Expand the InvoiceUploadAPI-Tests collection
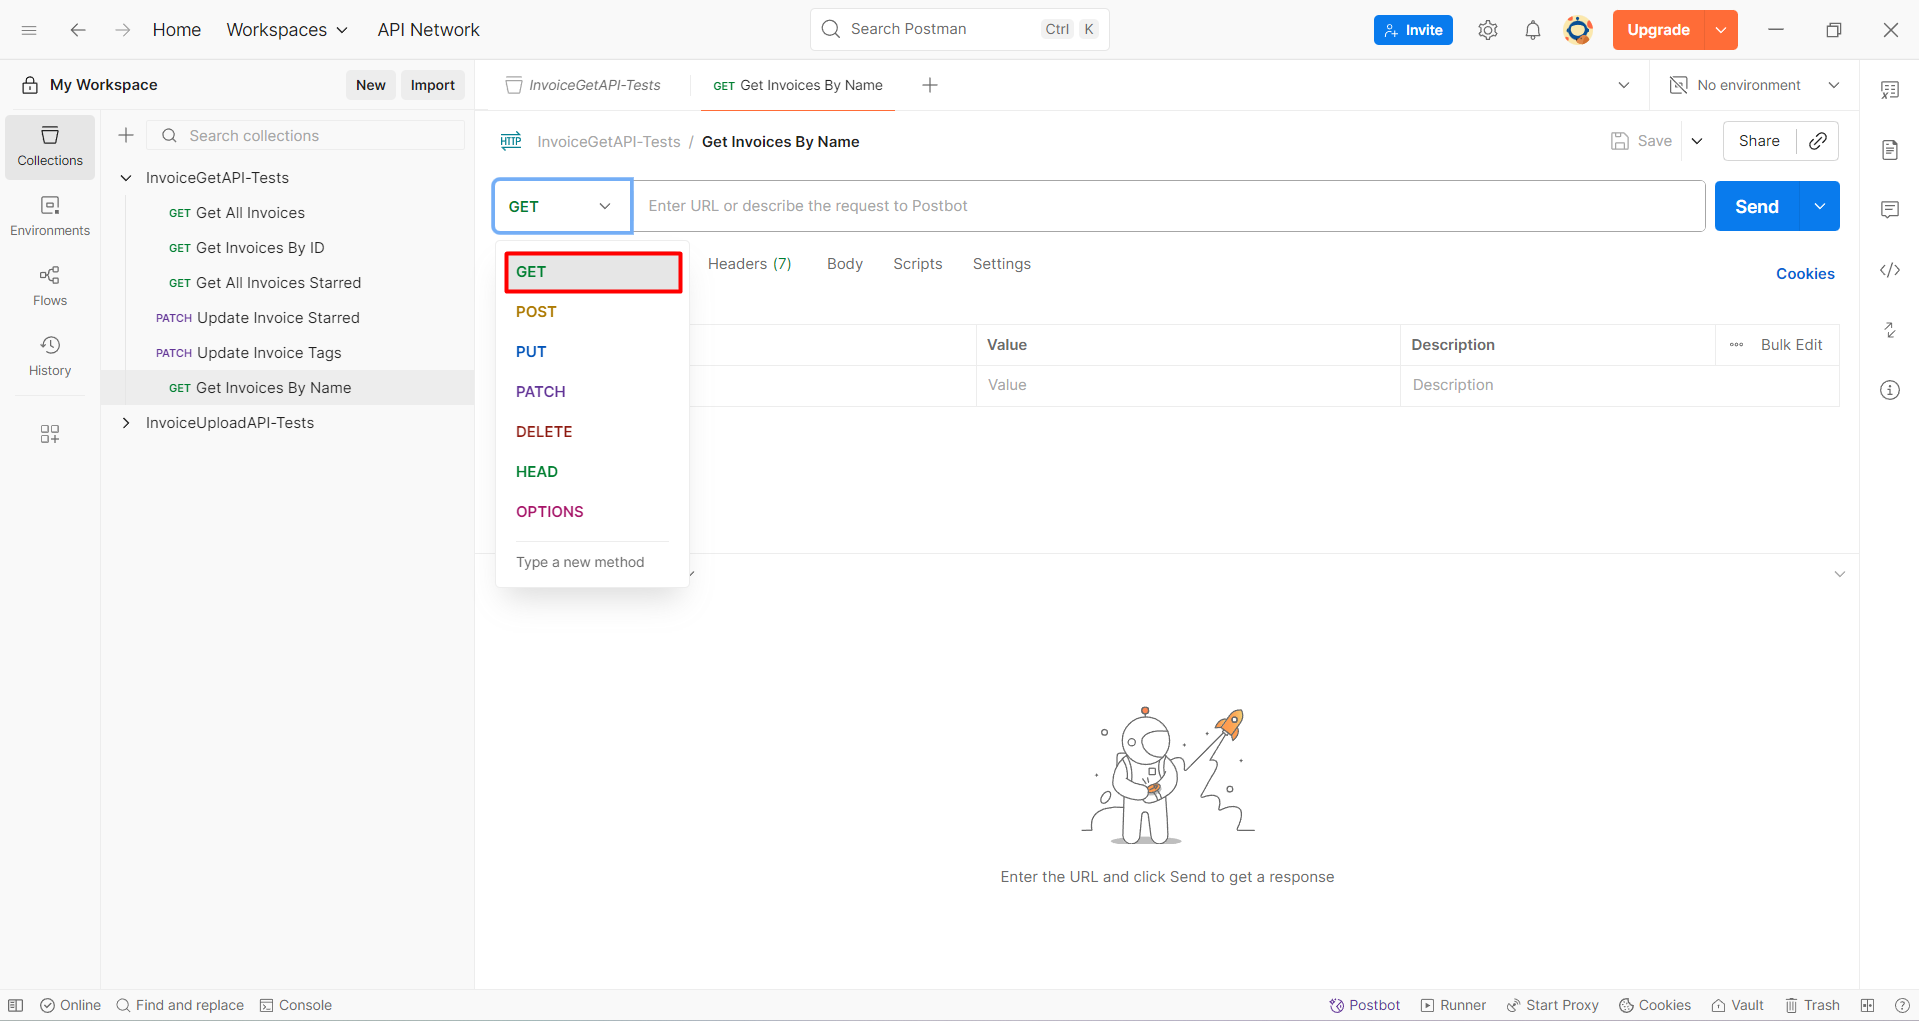Viewport: 1919px width, 1021px height. pos(125,422)
